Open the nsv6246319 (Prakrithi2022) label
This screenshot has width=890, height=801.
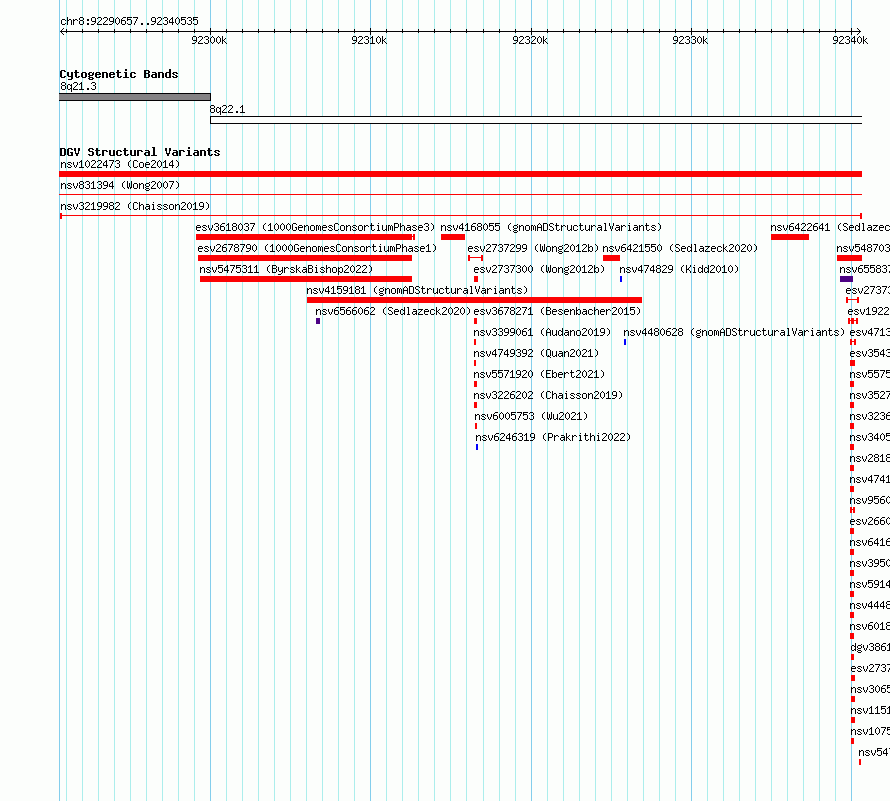[553, 437]
